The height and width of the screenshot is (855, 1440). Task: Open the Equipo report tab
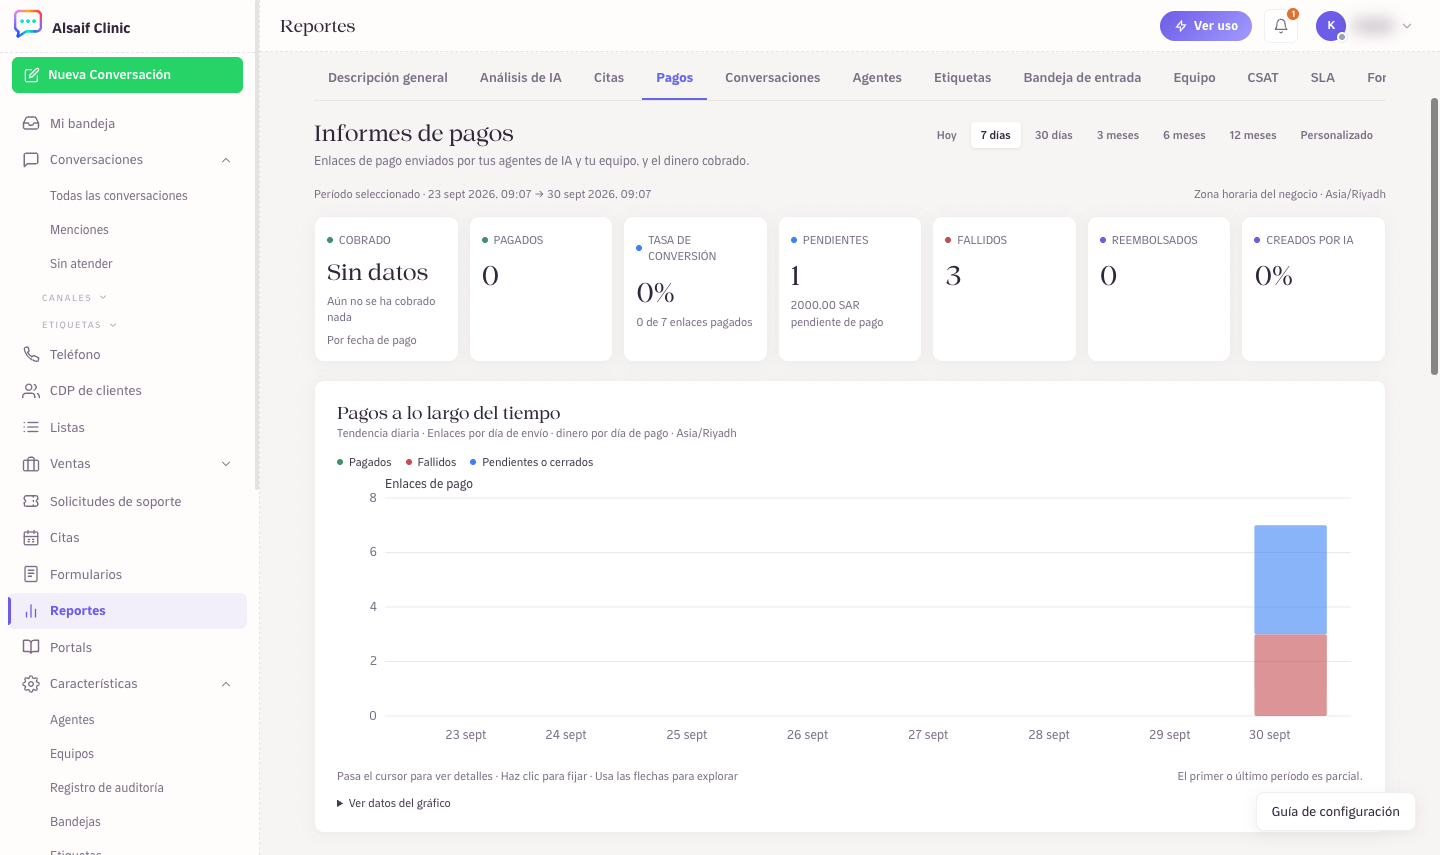(1195, 77)
